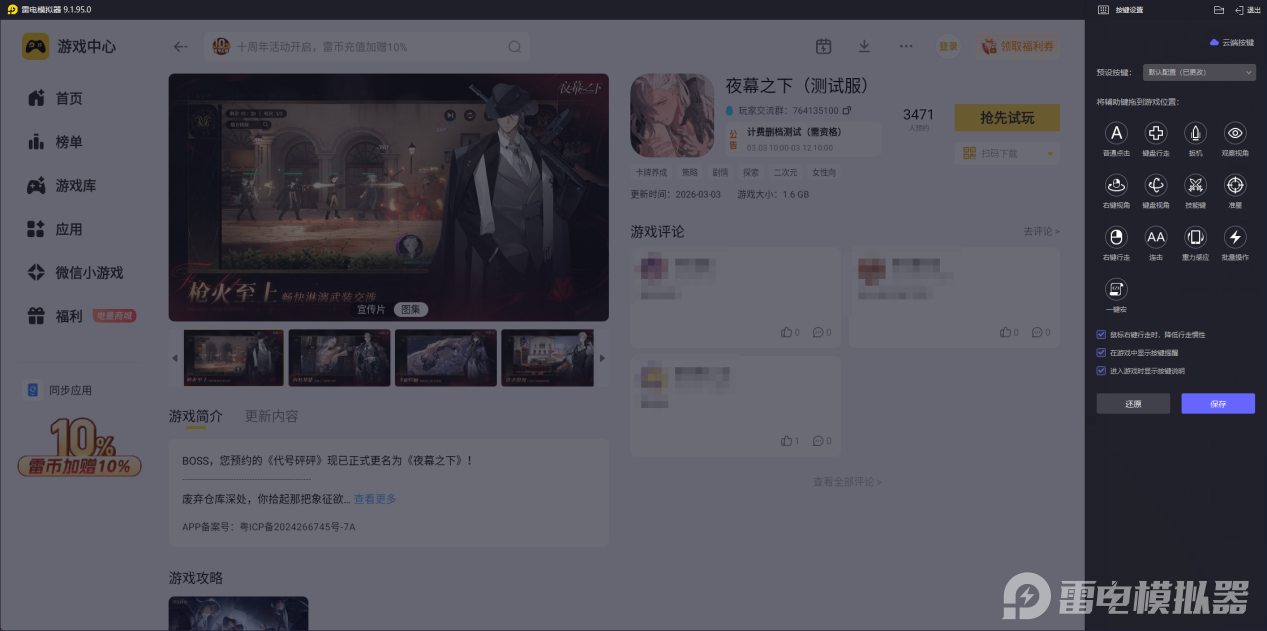Click 退出 exit in key settings panel
This screenshot has width=1267, height=631.
(x=1247, y=9)
